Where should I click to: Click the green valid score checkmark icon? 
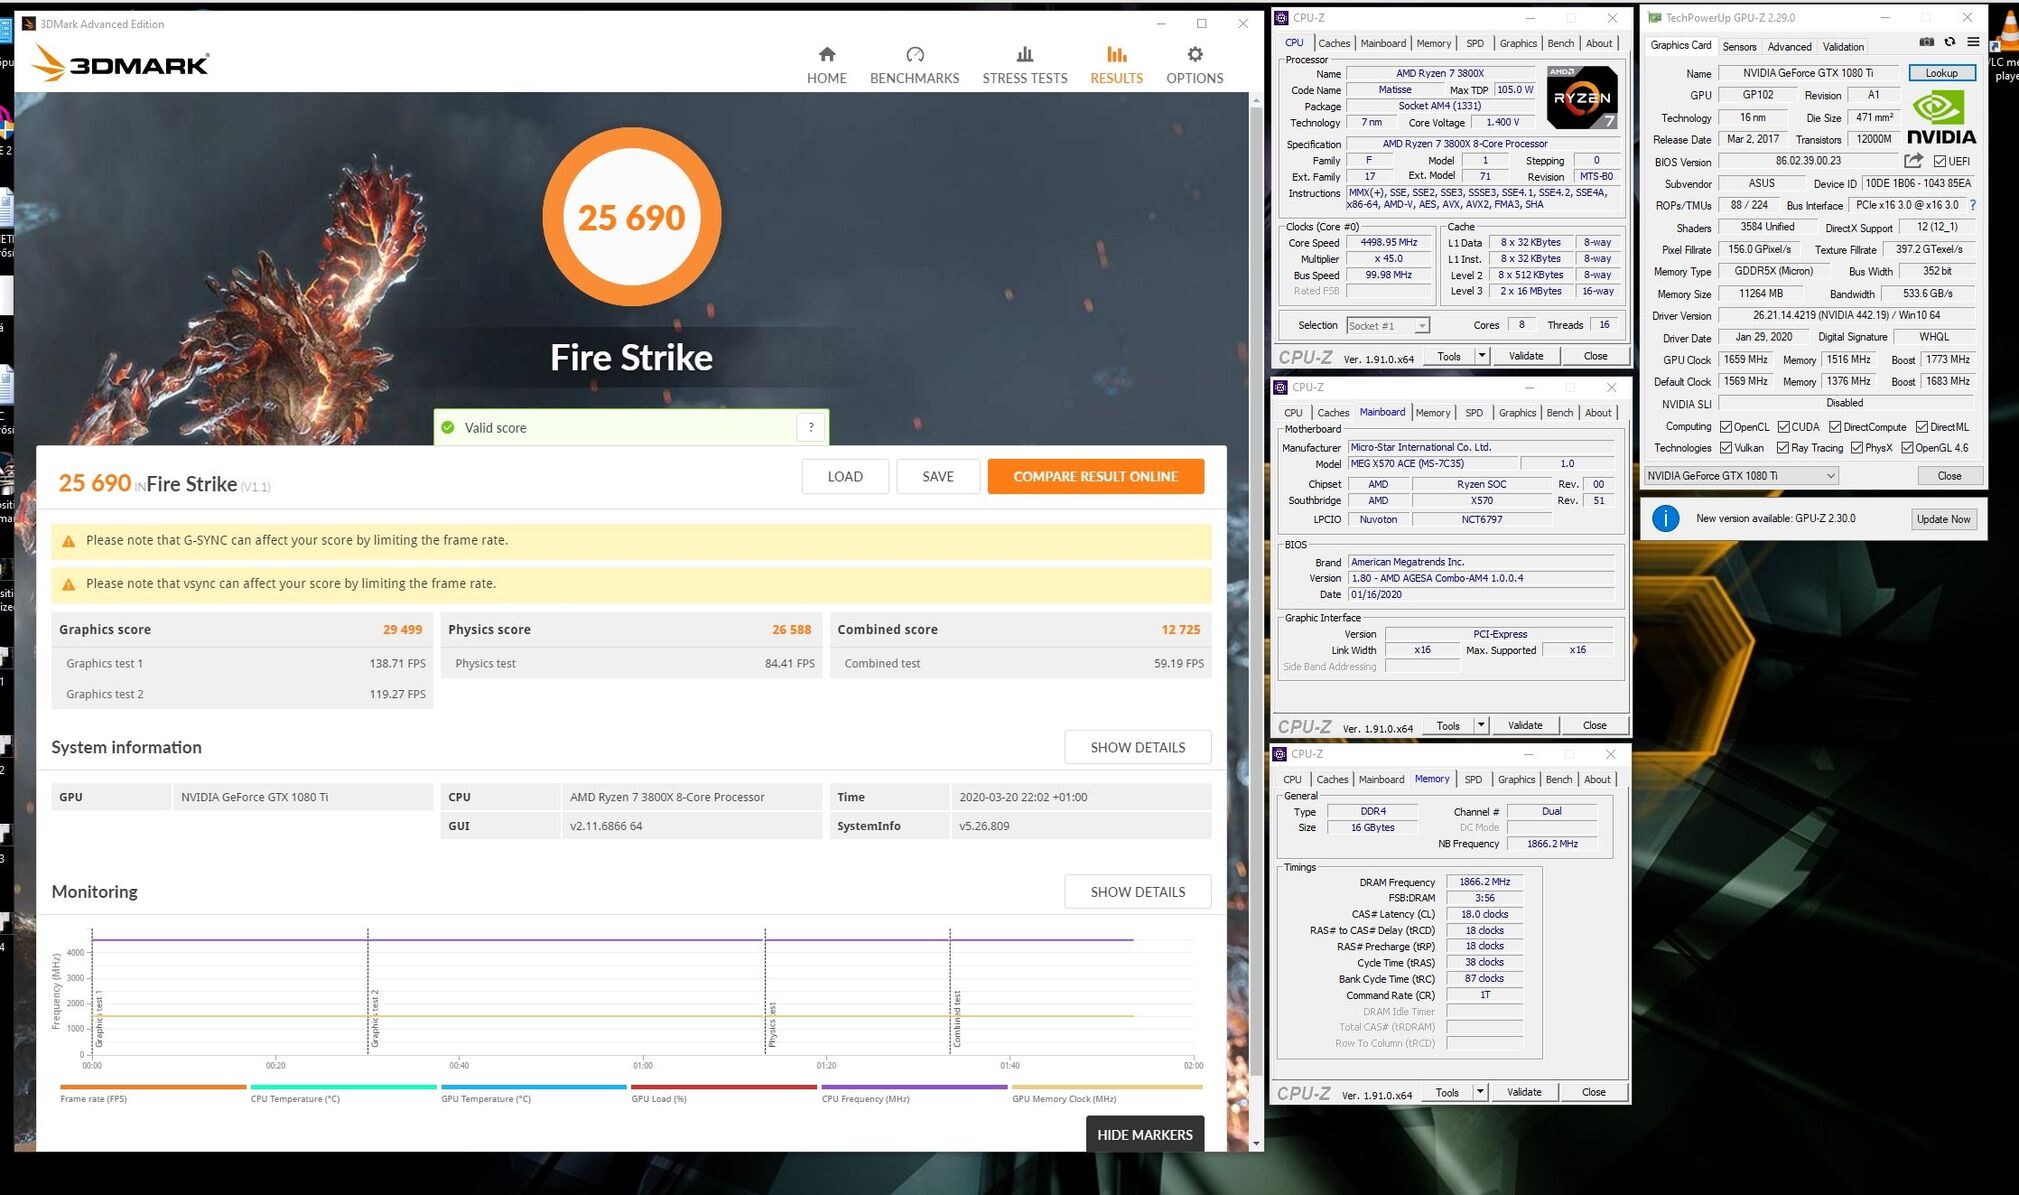(x=448, y=427)
